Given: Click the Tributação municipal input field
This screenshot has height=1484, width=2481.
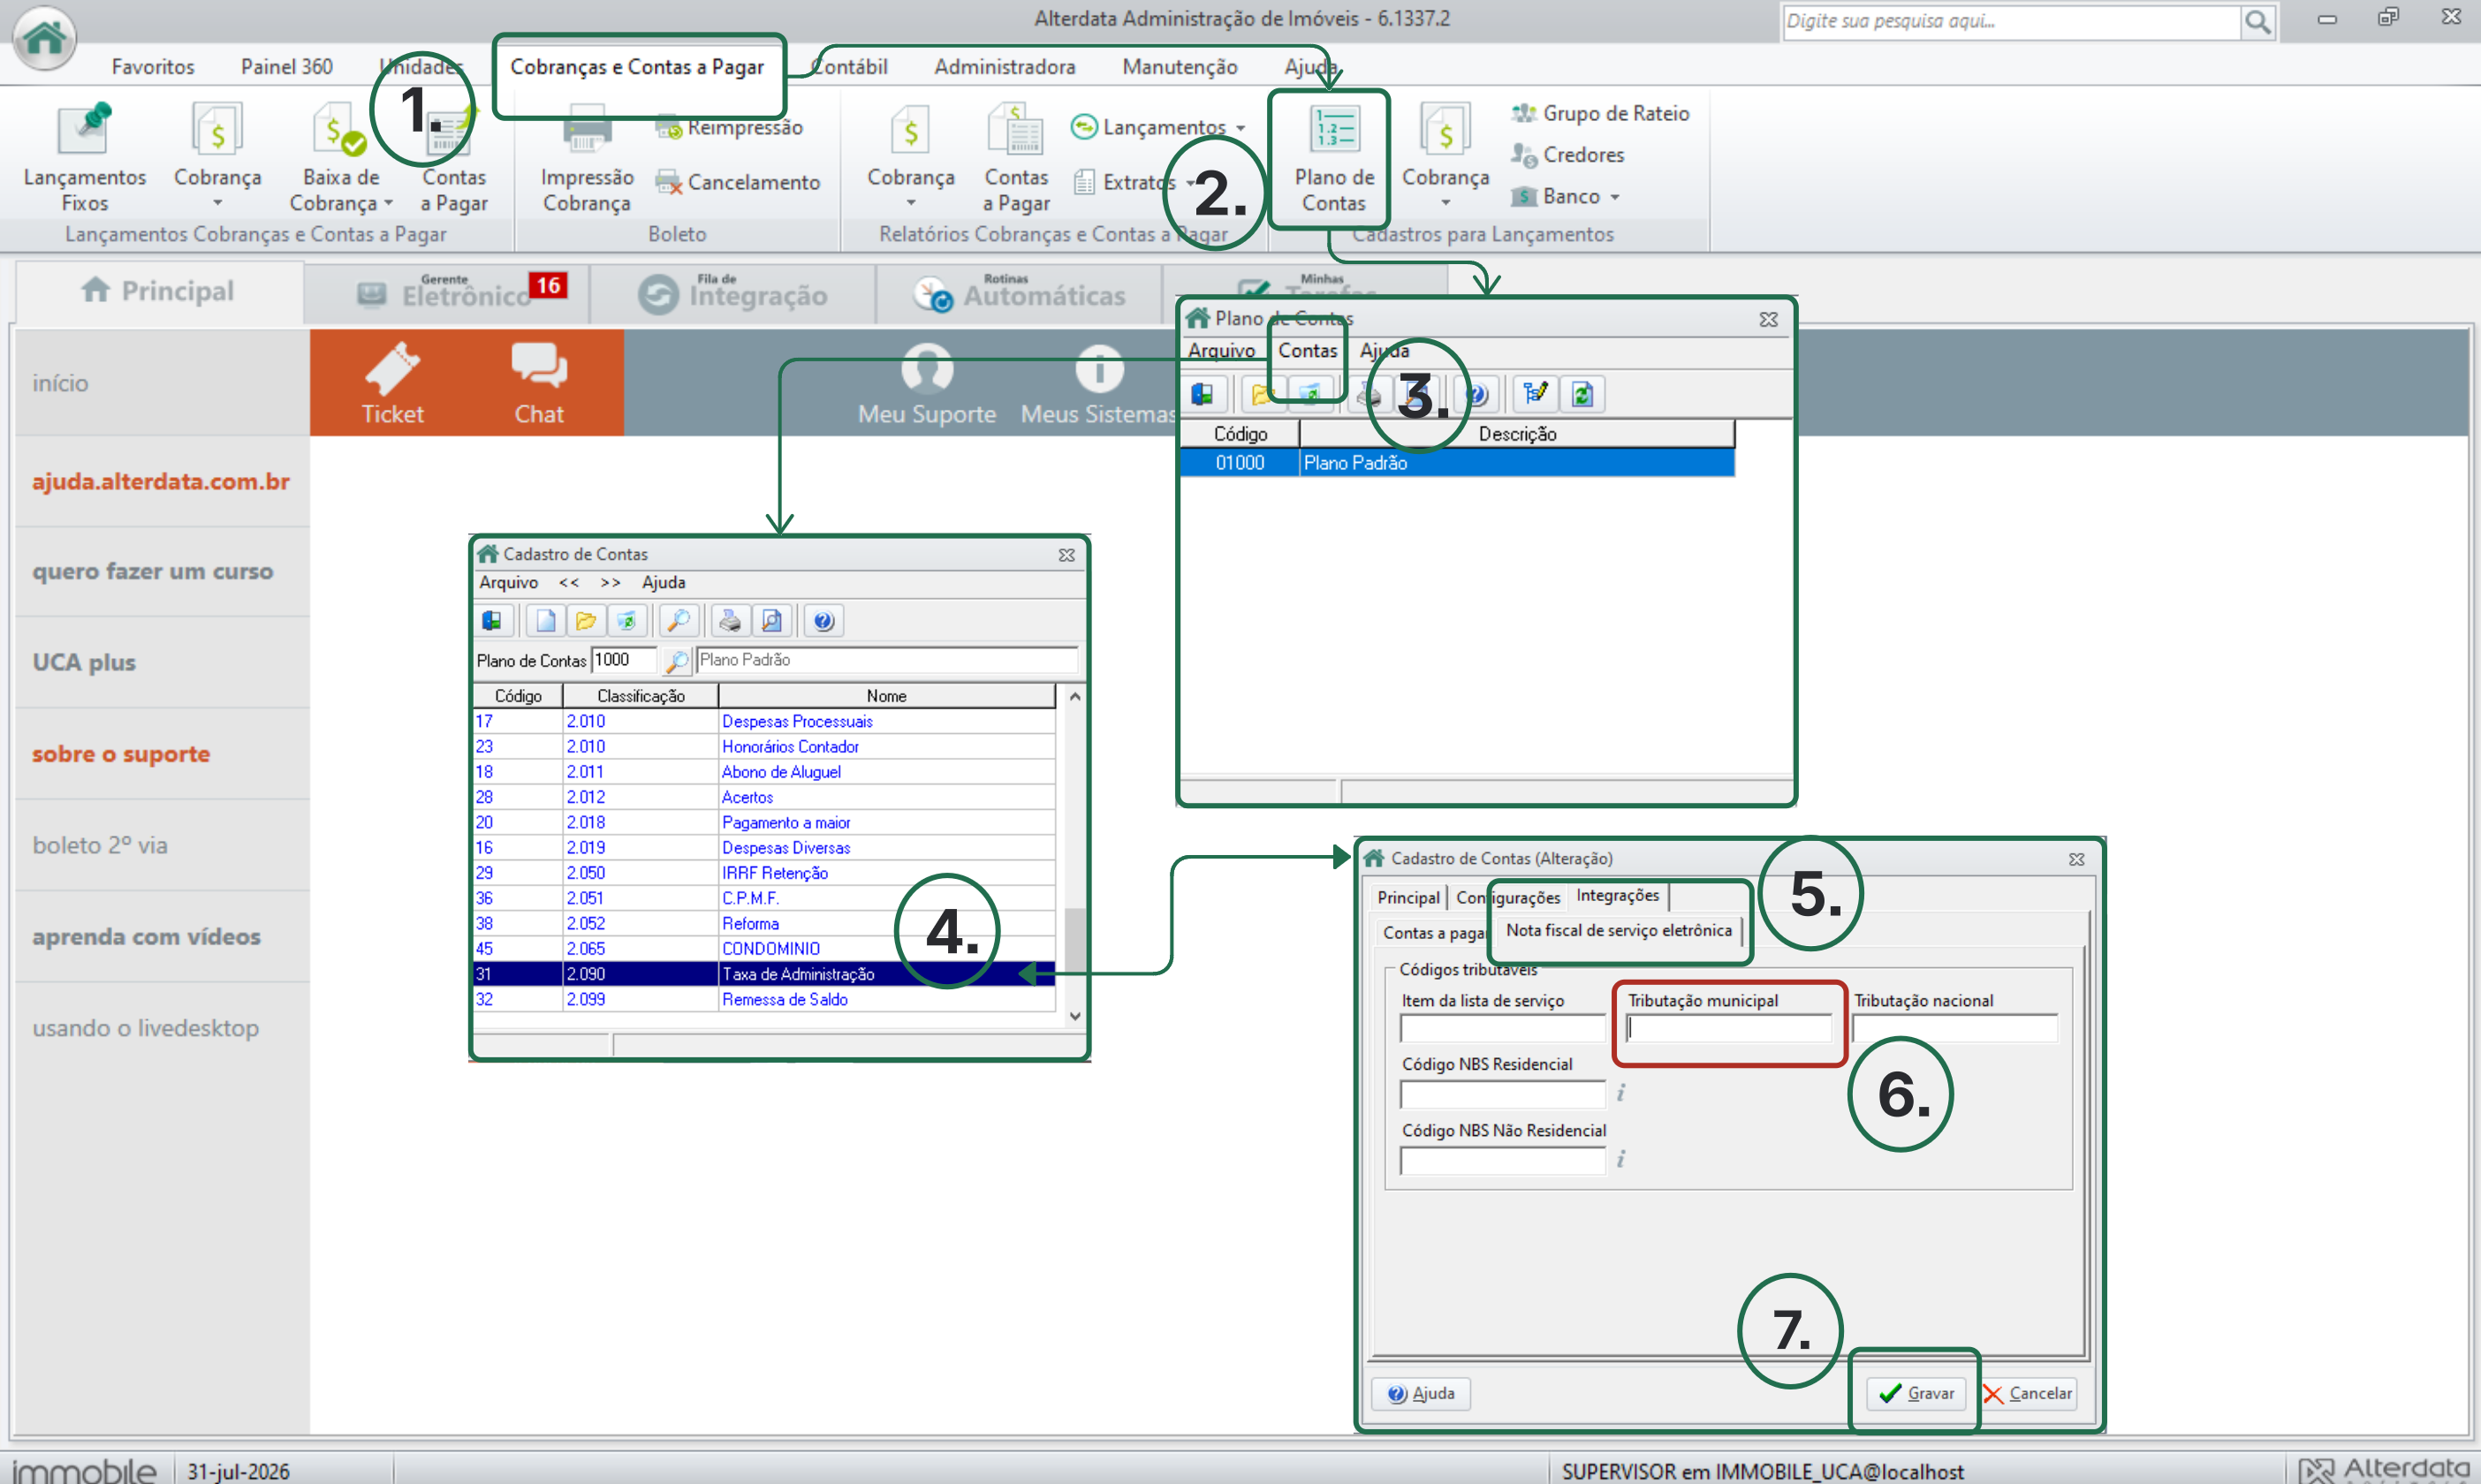Looking at the screenshot, I should coord(1729,1028).
